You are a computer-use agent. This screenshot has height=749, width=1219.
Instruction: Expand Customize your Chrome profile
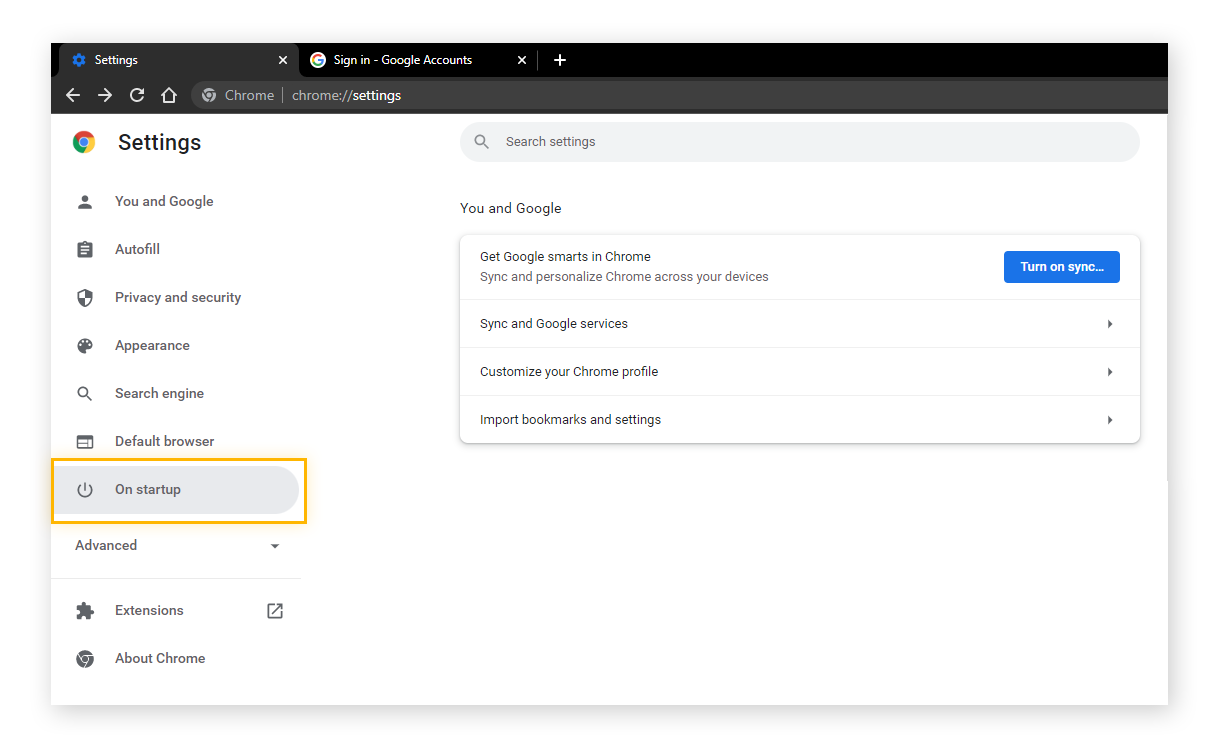pyautogui.click(x=800, y=371)
